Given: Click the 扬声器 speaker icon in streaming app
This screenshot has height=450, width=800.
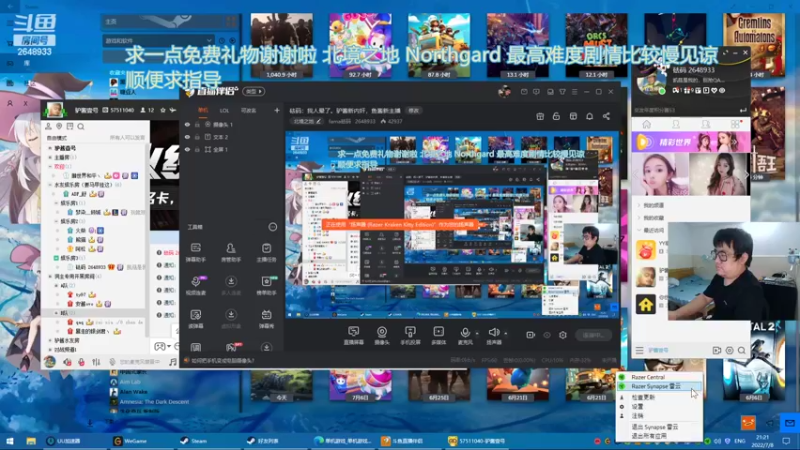Looking at the screenshot, I should point(493,333).
